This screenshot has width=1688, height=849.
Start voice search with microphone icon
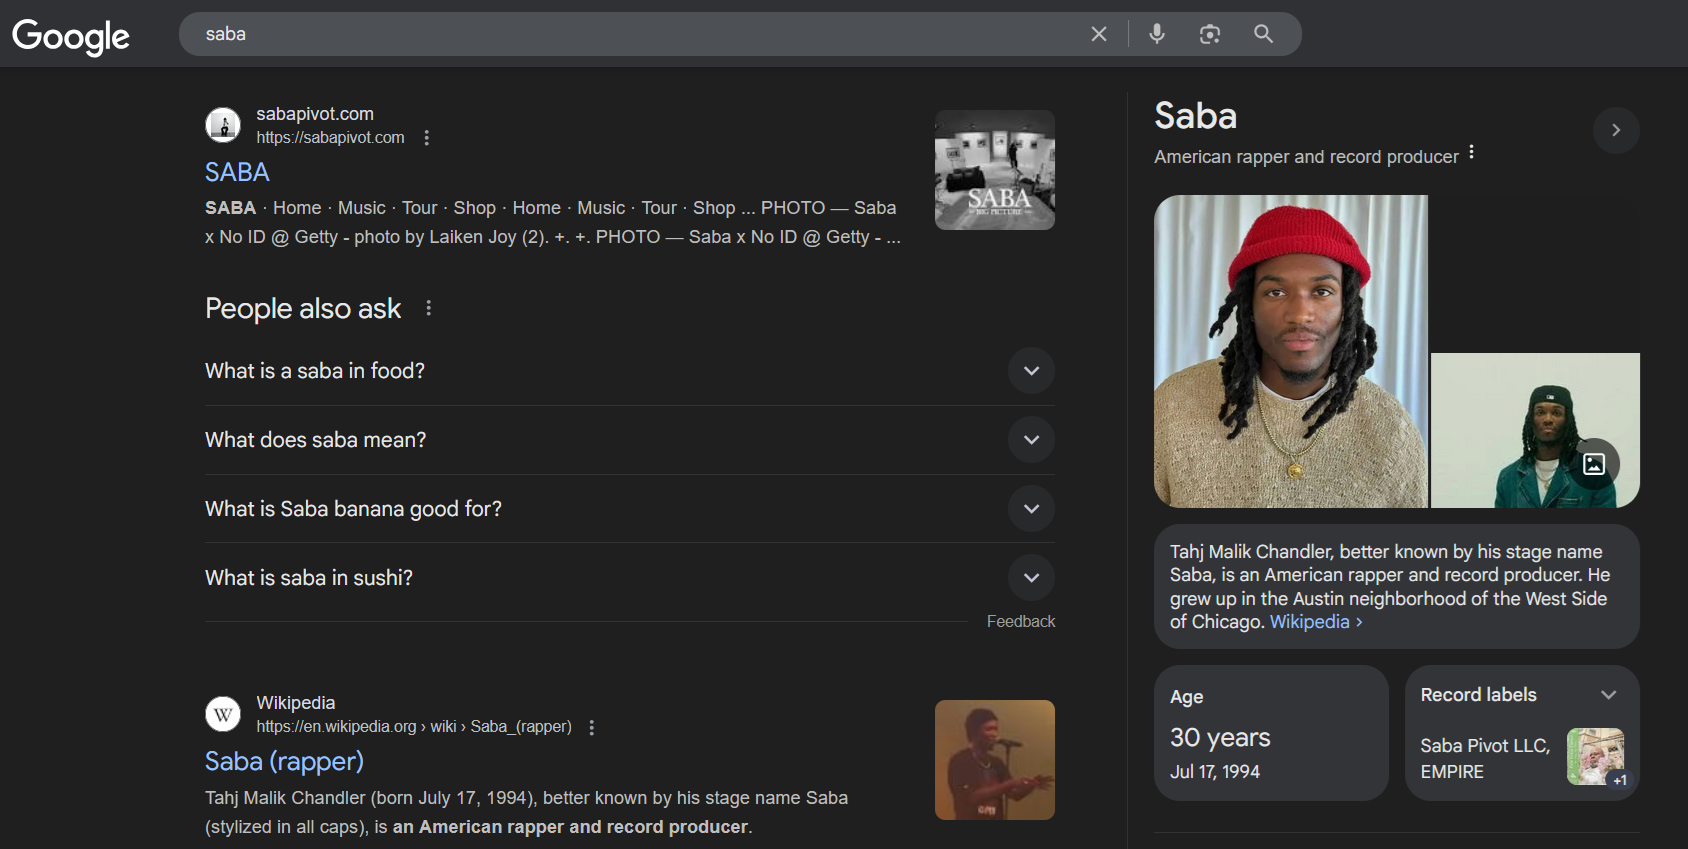coord(1157,34)
